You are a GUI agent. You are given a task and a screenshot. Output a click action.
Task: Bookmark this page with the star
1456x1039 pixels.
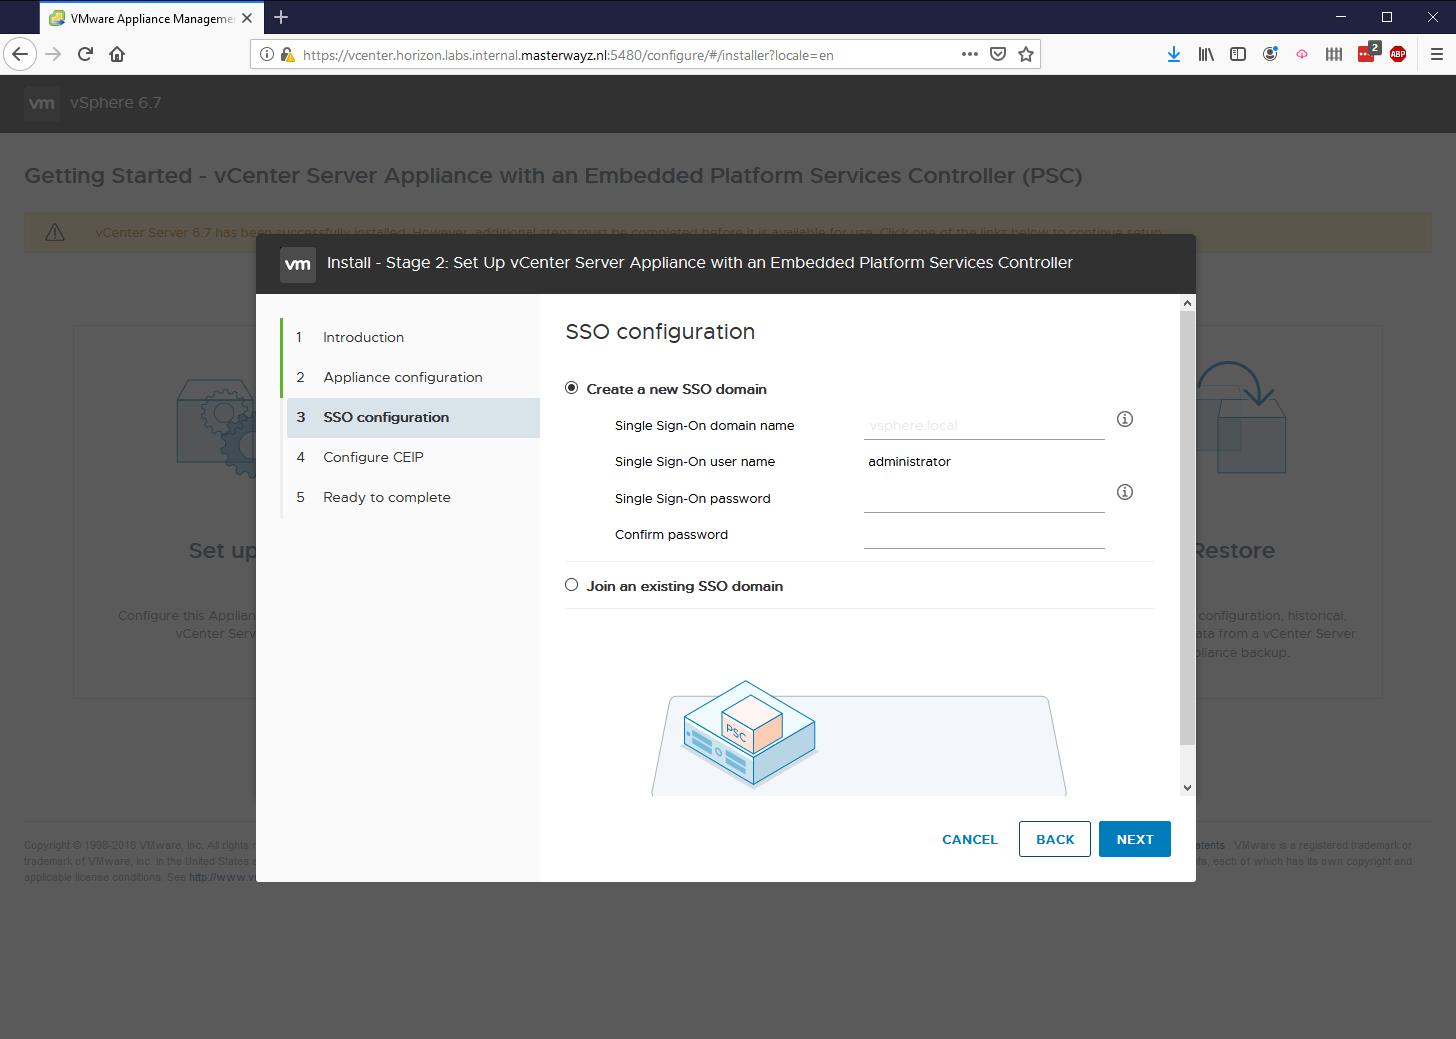click(x=1025, y=54)
